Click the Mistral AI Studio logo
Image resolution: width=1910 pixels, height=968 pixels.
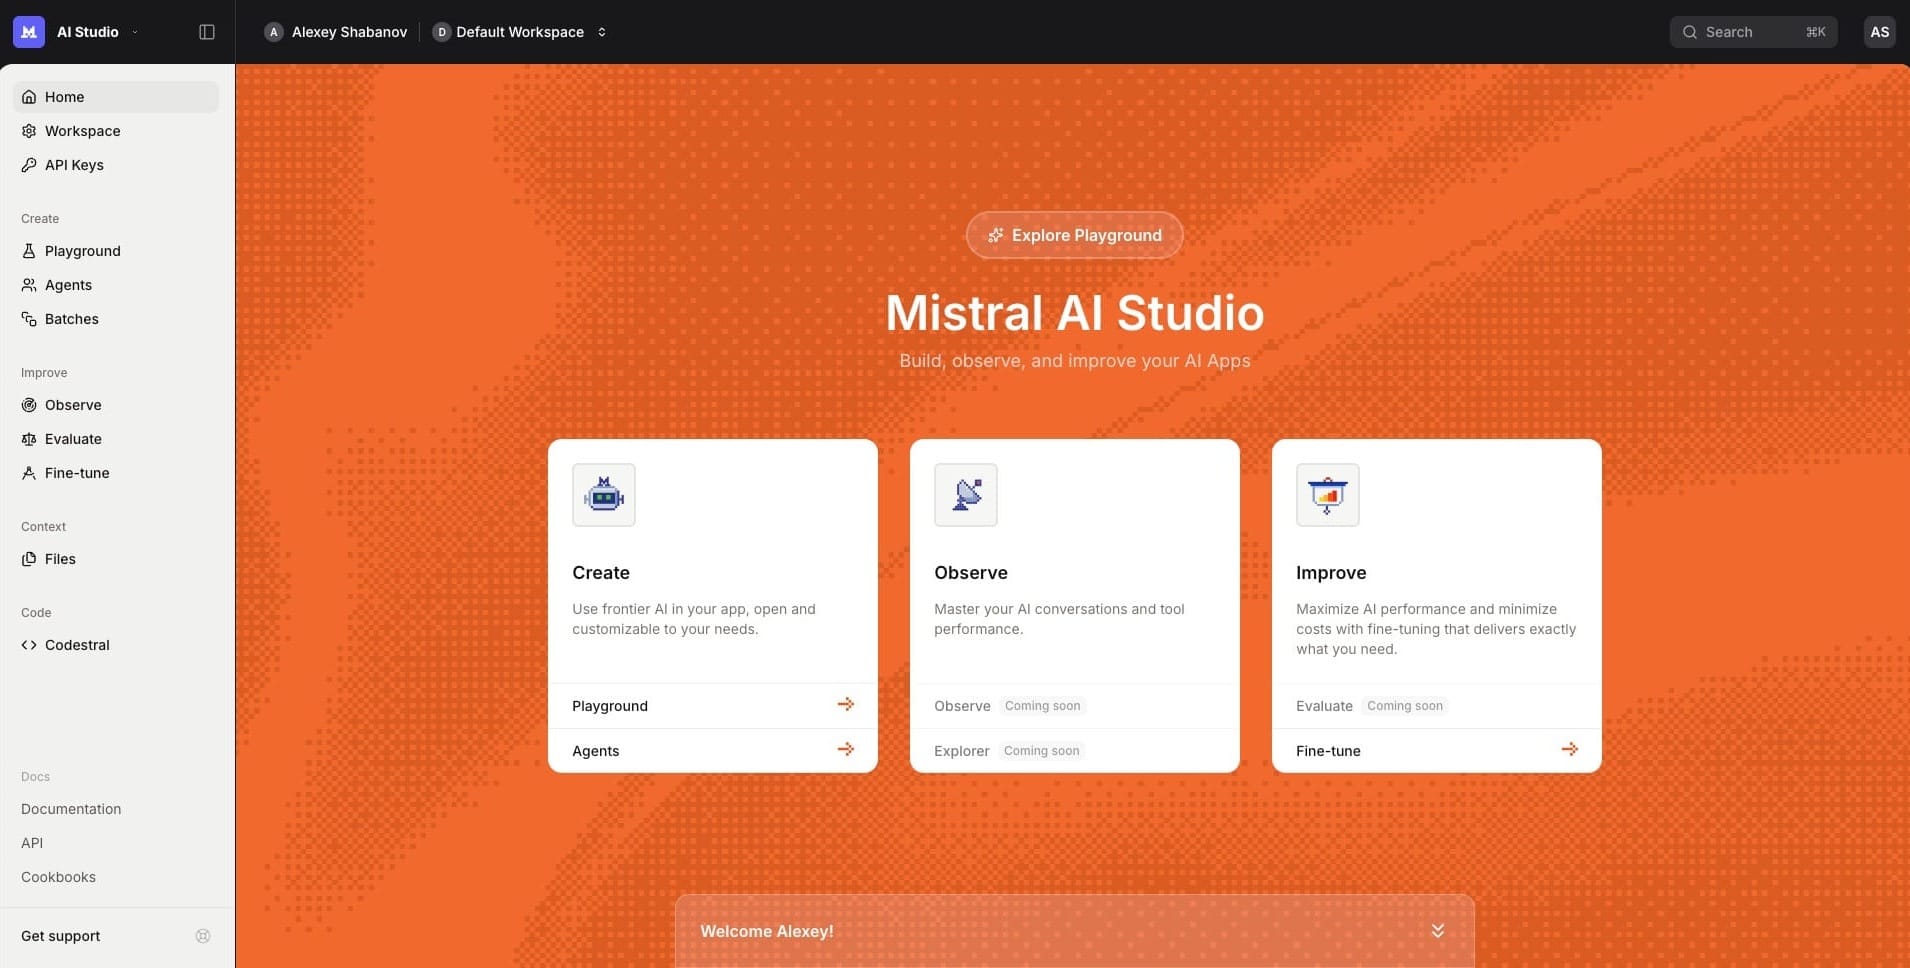coord(28,31)
